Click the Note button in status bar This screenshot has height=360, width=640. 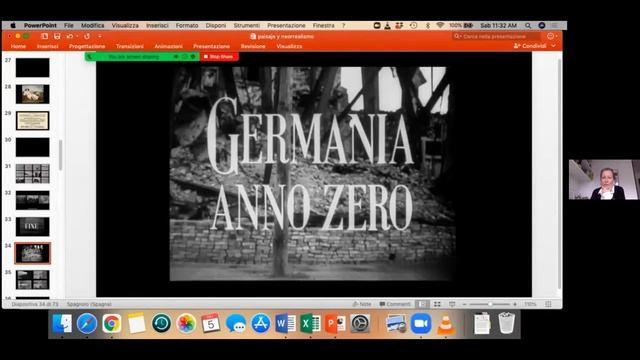pos(362,304)
